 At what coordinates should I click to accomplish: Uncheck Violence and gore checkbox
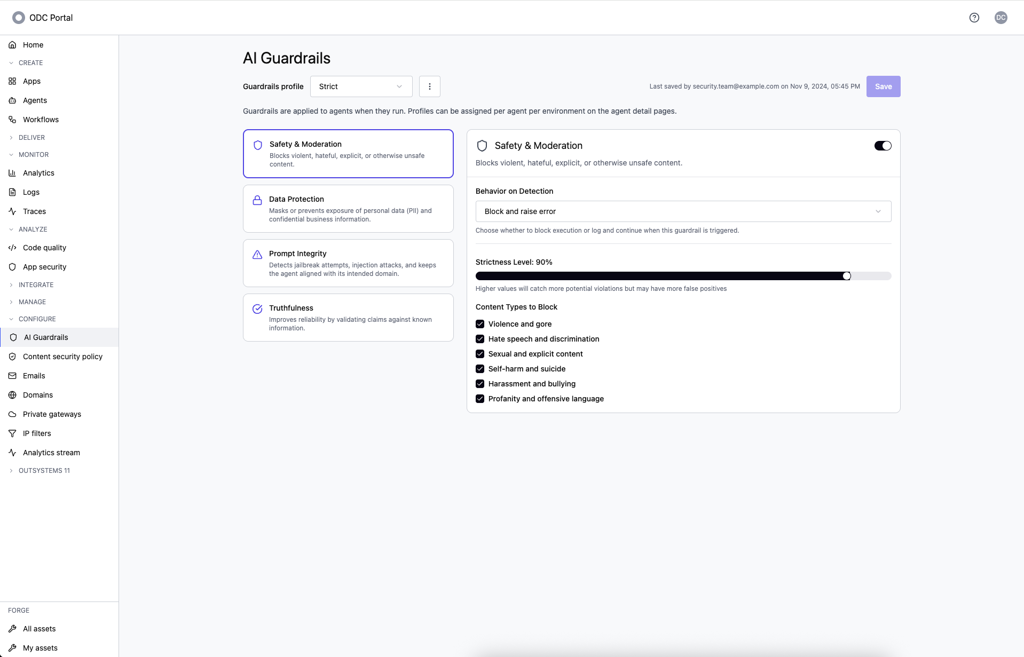480,324
